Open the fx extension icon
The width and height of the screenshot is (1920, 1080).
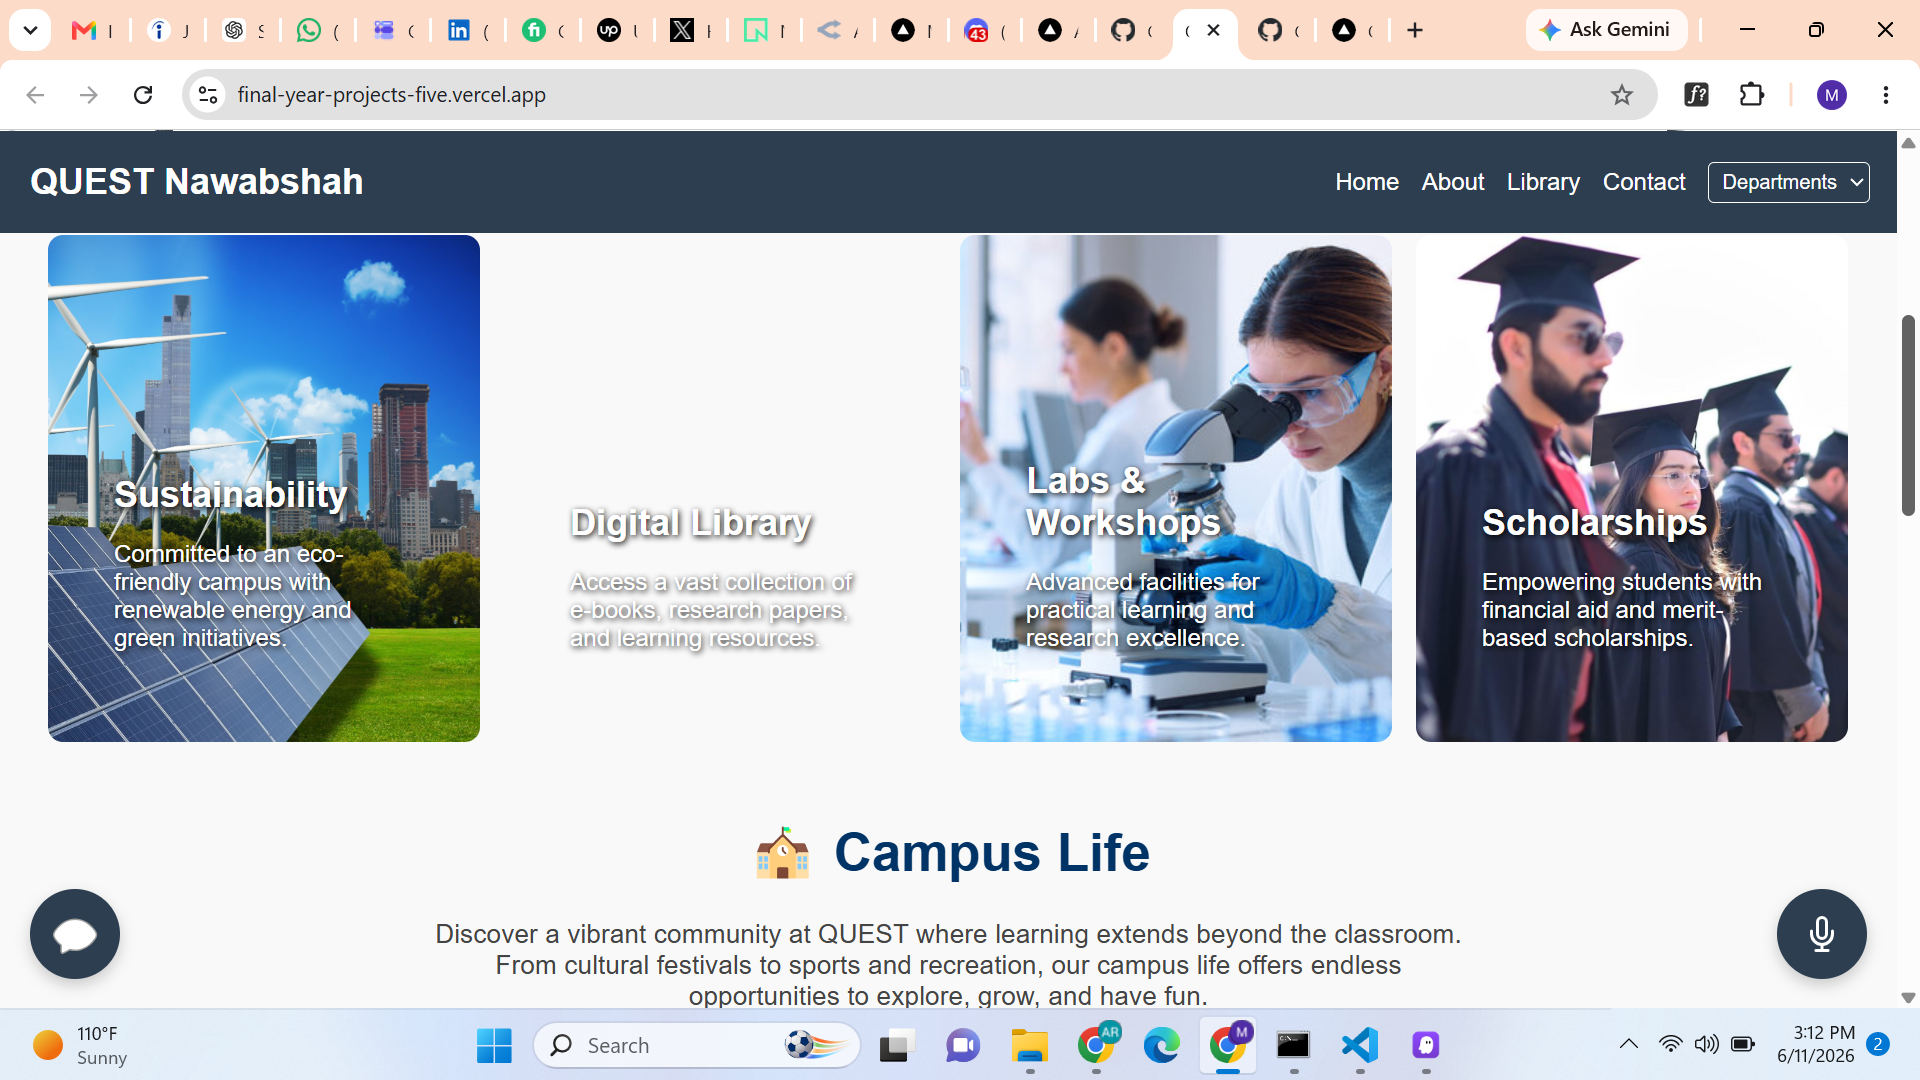(1696, 95)
